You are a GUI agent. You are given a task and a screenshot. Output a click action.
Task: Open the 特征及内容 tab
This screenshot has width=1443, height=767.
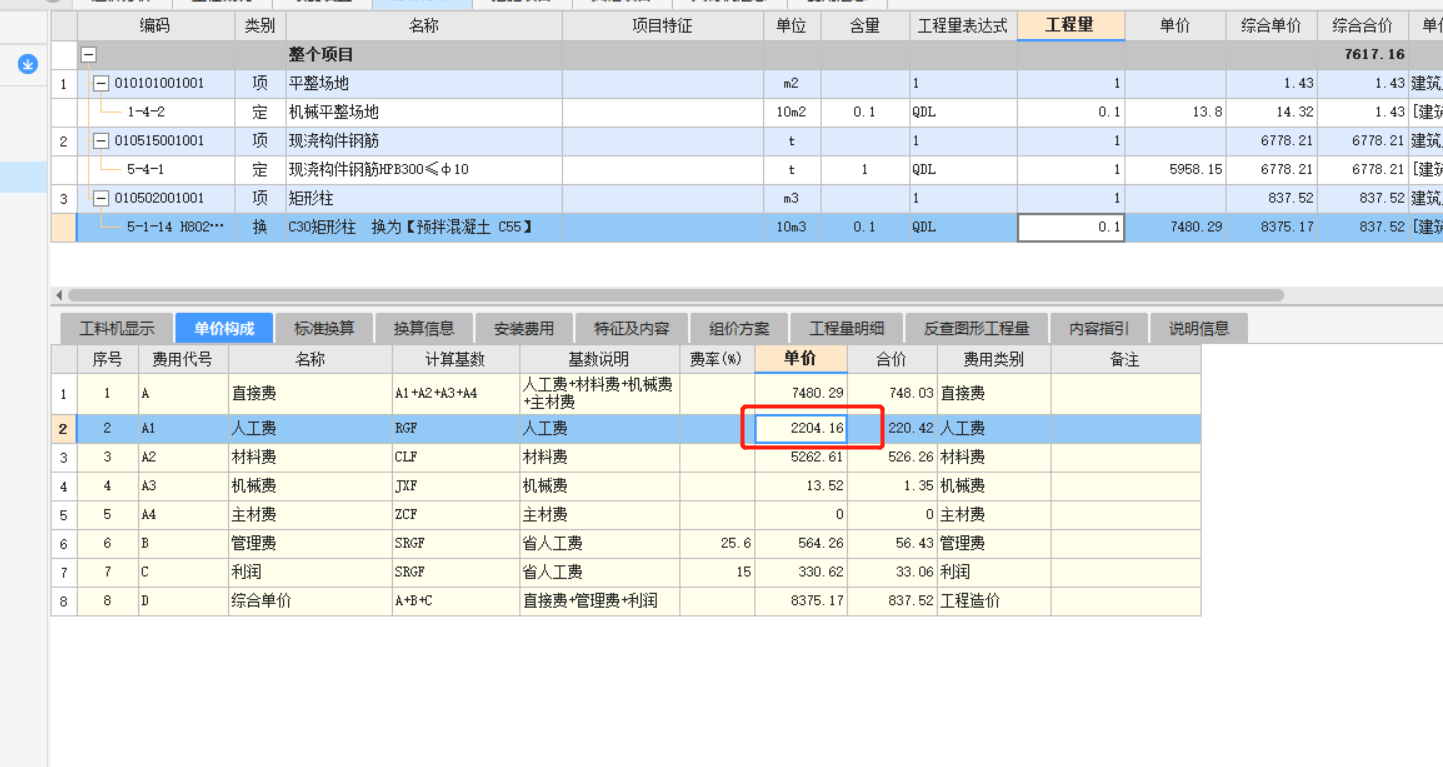point(631,328)
